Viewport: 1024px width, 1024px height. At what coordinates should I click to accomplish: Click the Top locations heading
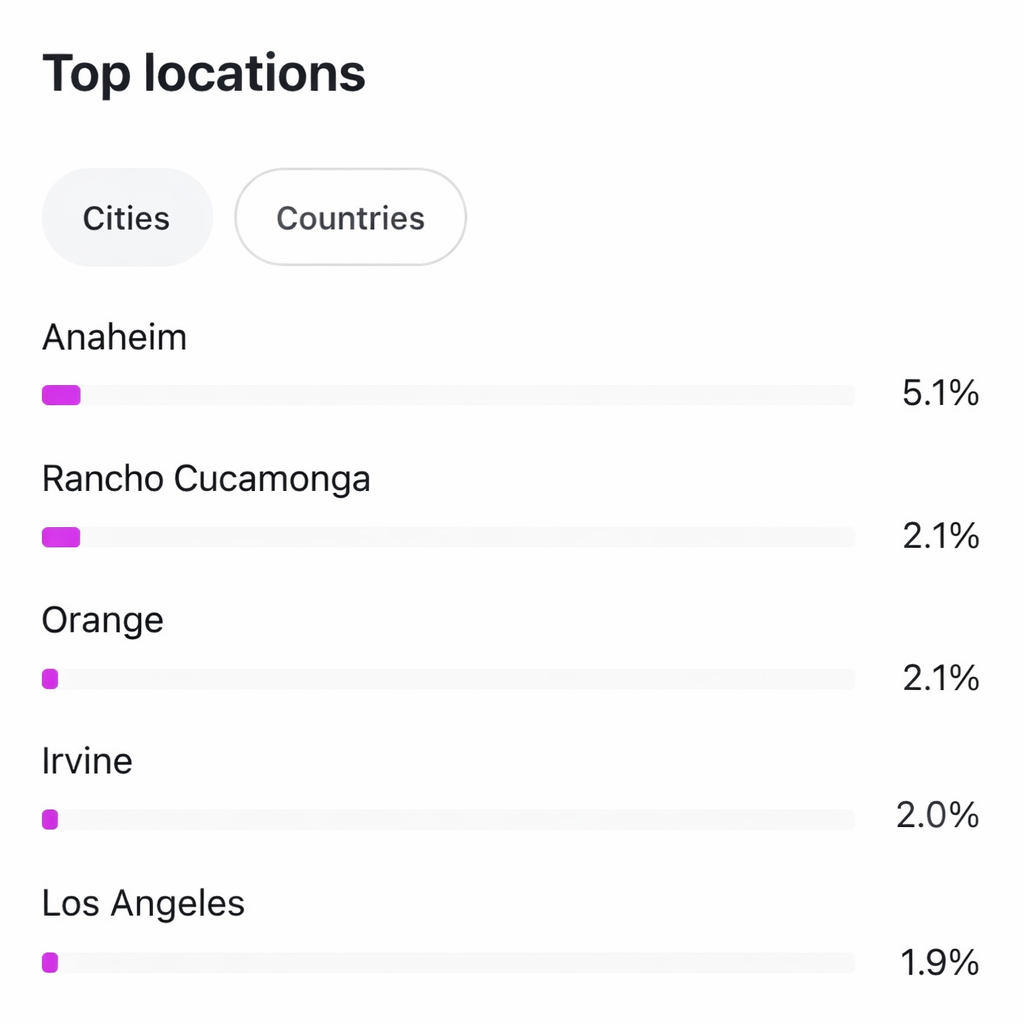pyautogui.click(x=204, y=74)
